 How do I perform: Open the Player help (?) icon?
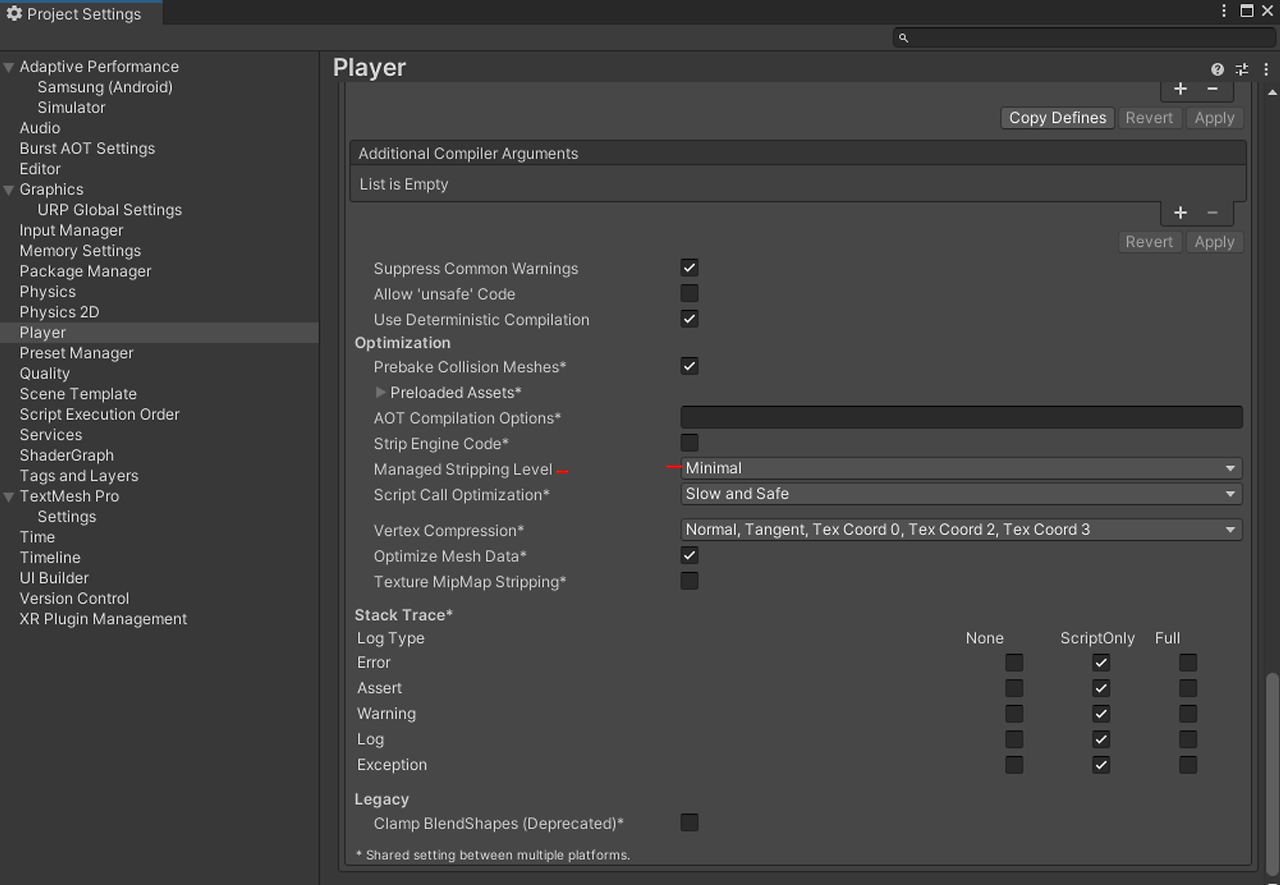point(1217,69)
